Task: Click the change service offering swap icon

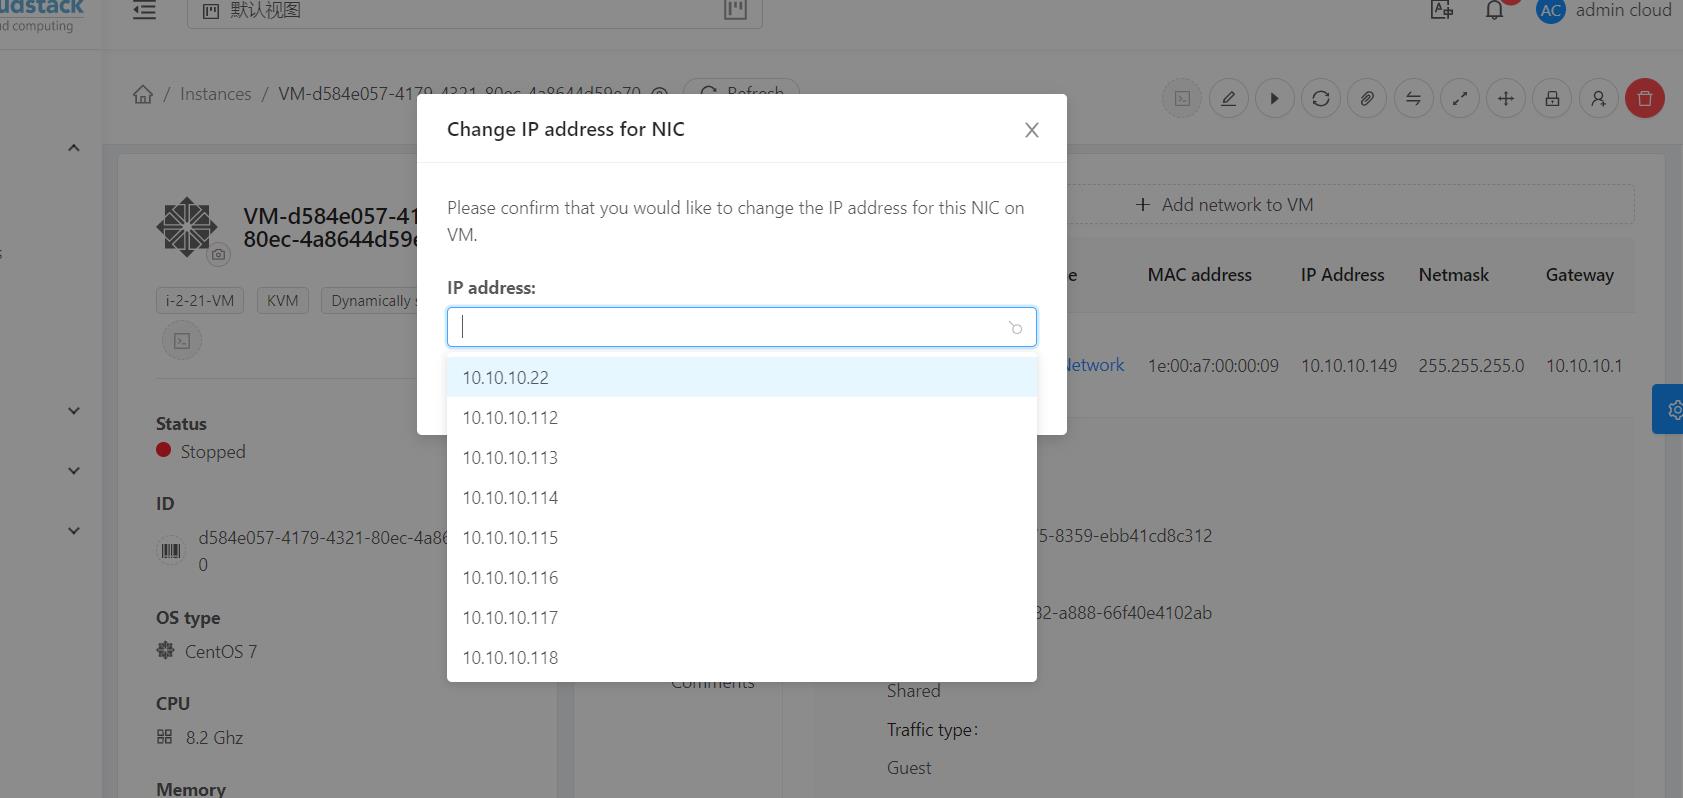Action: pyautogui.click(x=1413, y=98)
